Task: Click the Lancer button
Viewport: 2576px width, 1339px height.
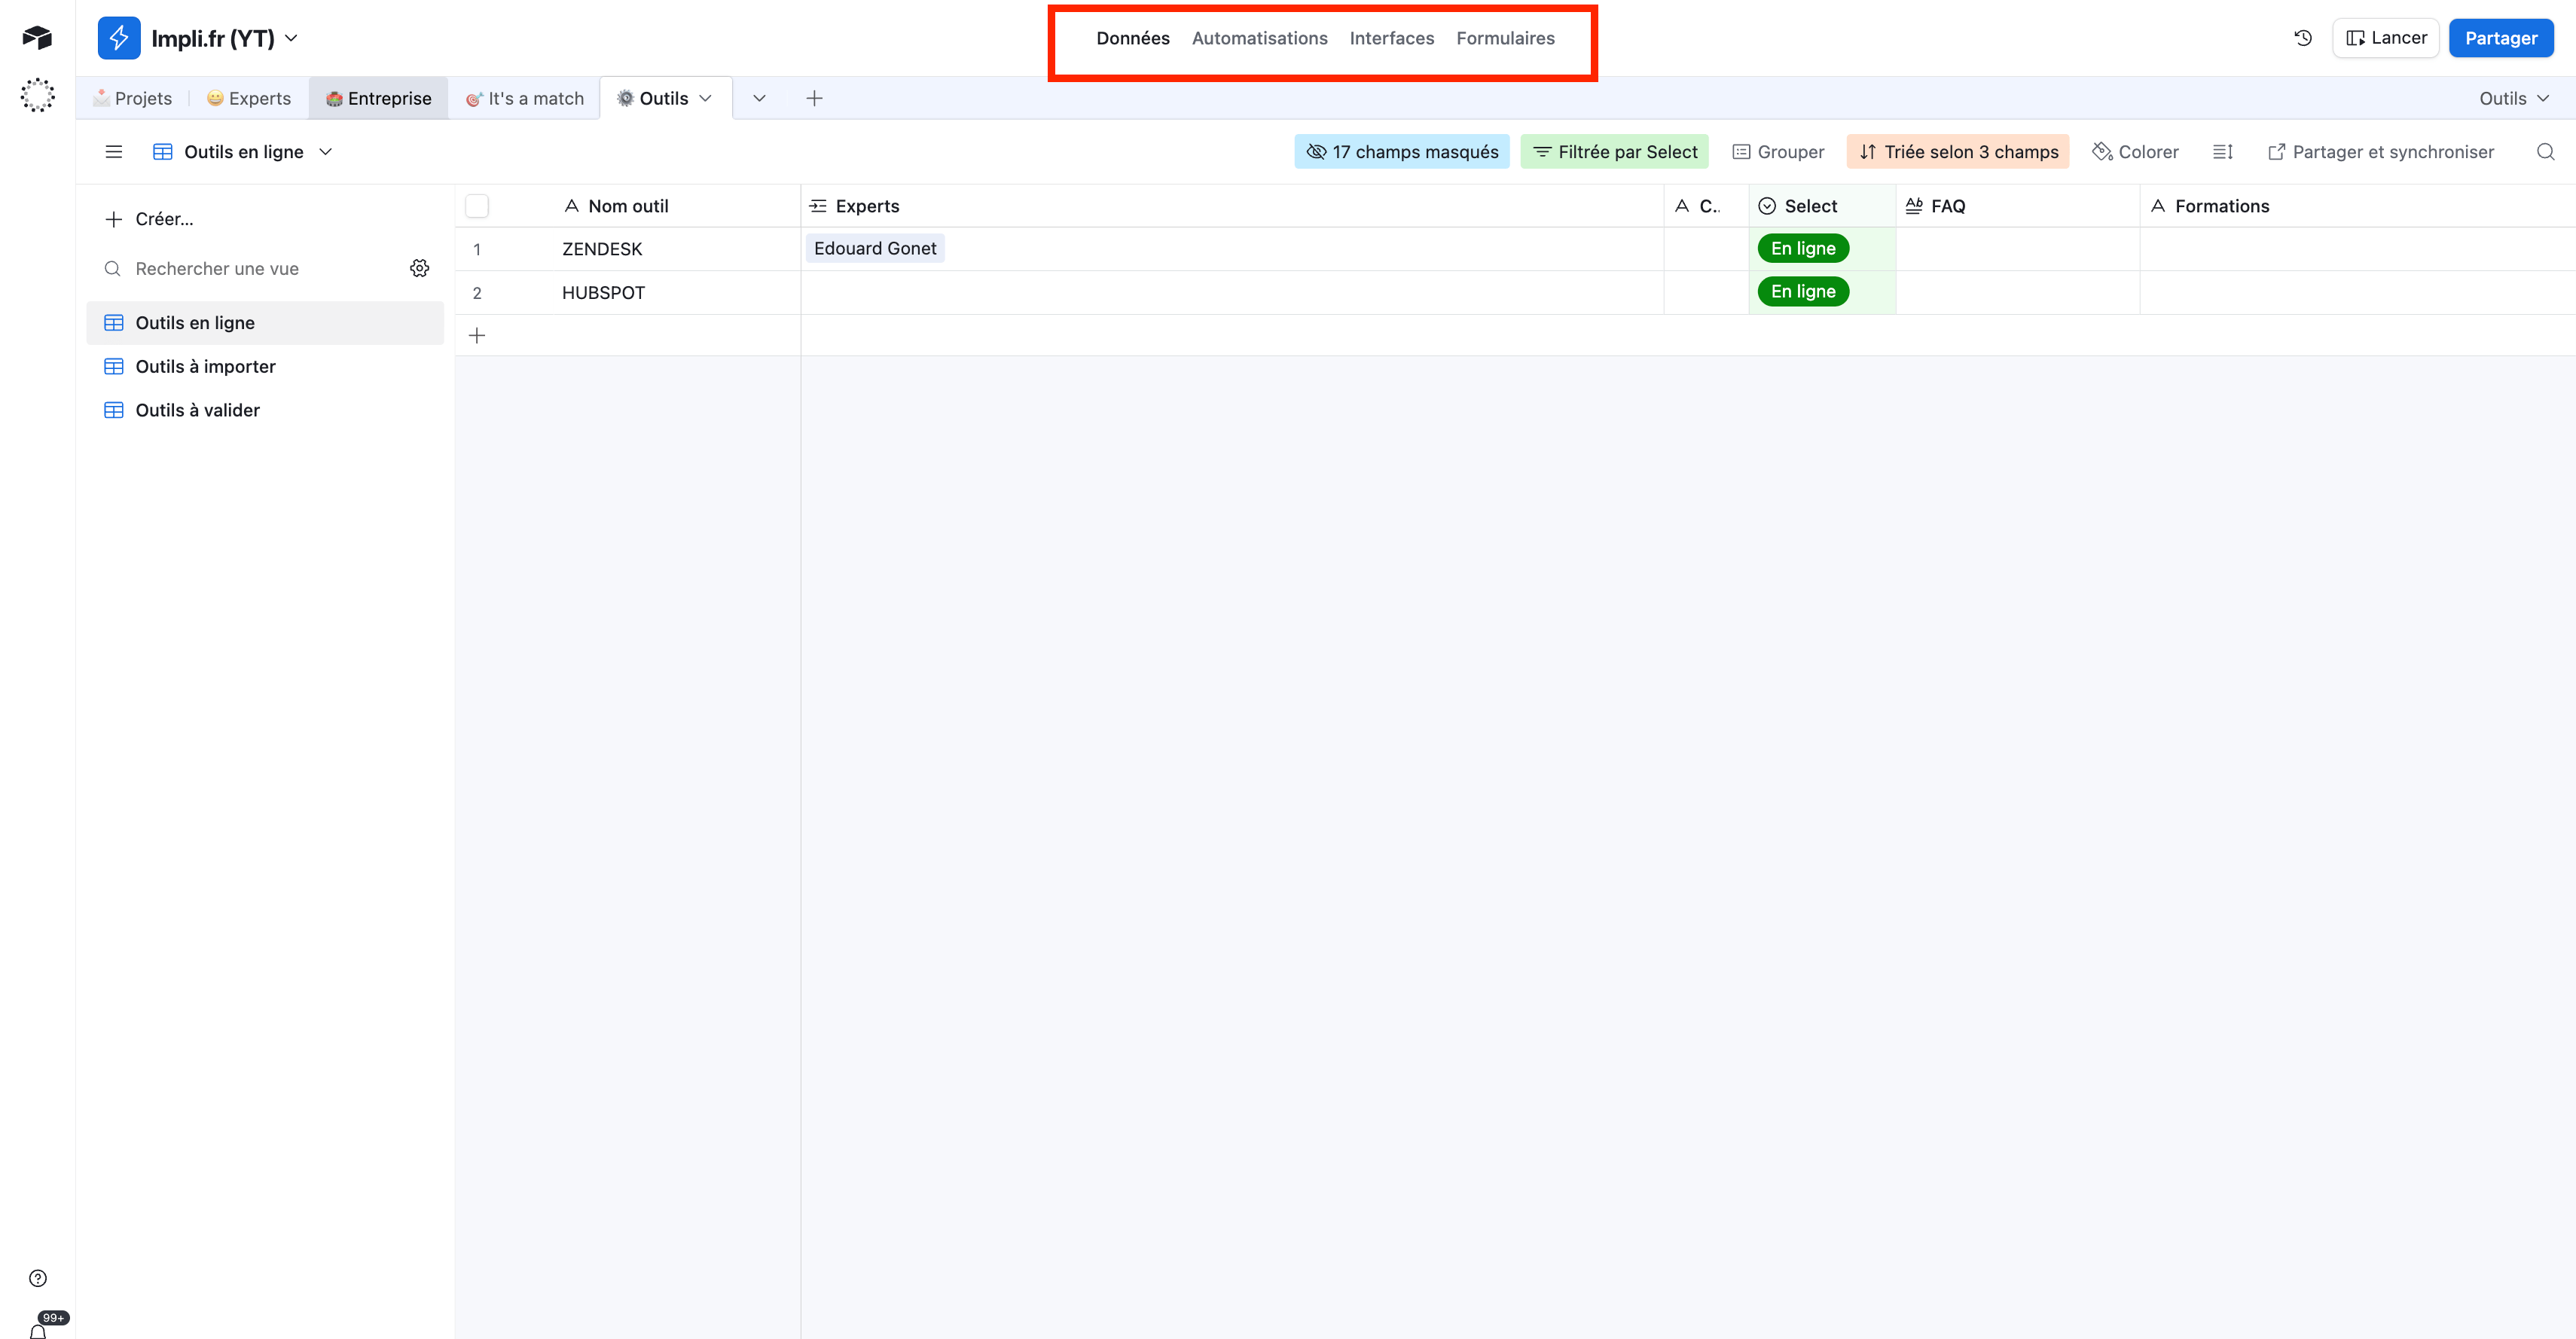Action: (x=2385, y=38)
